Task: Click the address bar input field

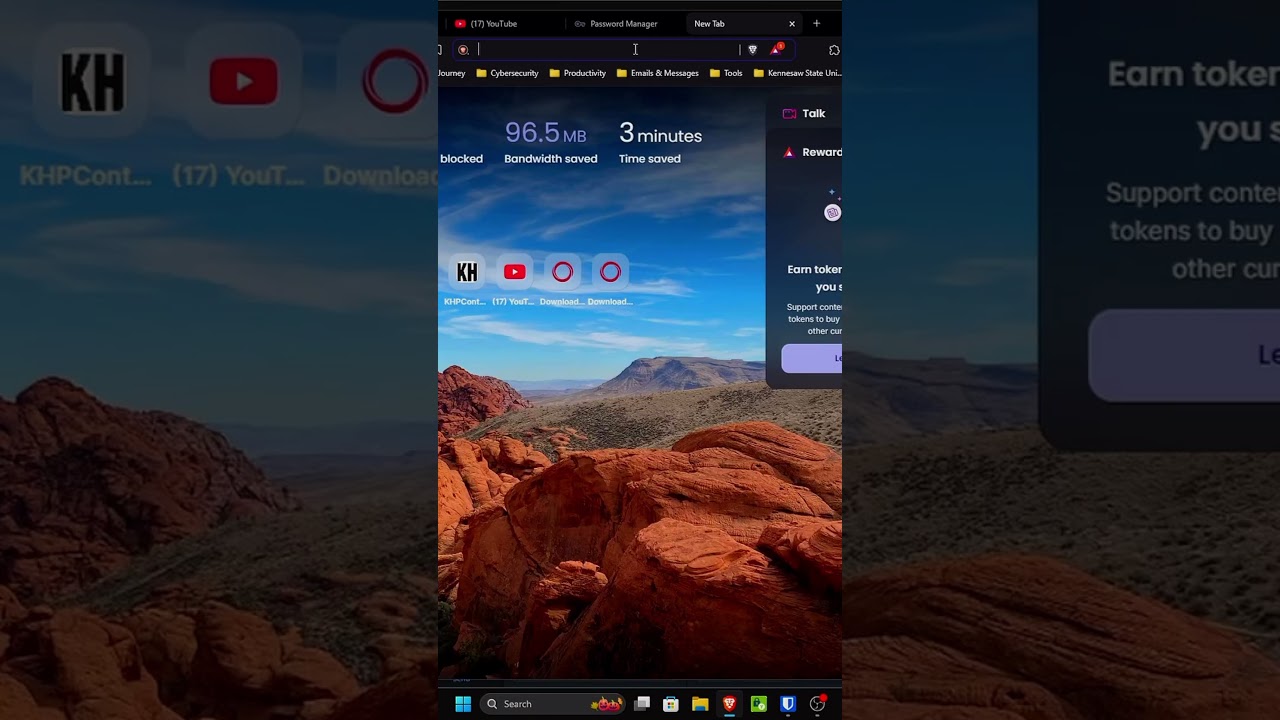Action: pos(607,49)
